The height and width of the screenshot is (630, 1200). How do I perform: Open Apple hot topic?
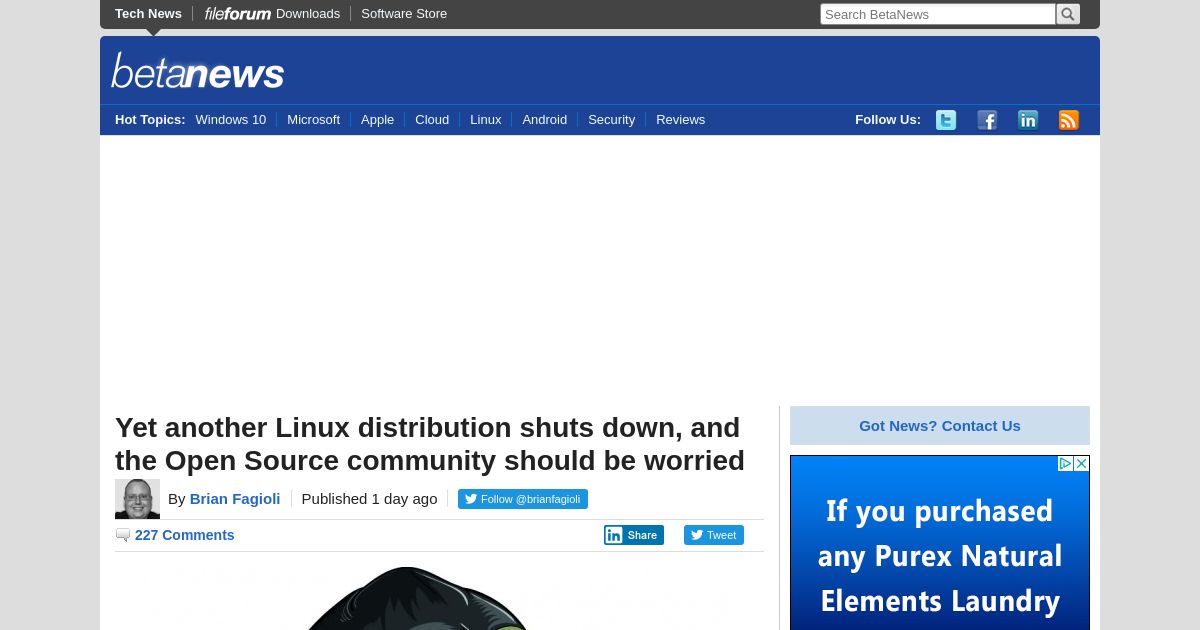point(377,120)
